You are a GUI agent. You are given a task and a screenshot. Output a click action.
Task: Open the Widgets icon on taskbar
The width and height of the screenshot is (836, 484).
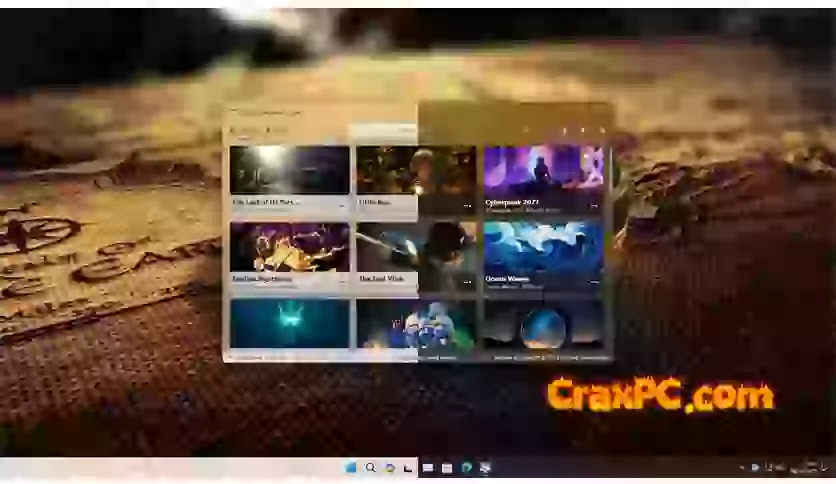click(427, 467)
